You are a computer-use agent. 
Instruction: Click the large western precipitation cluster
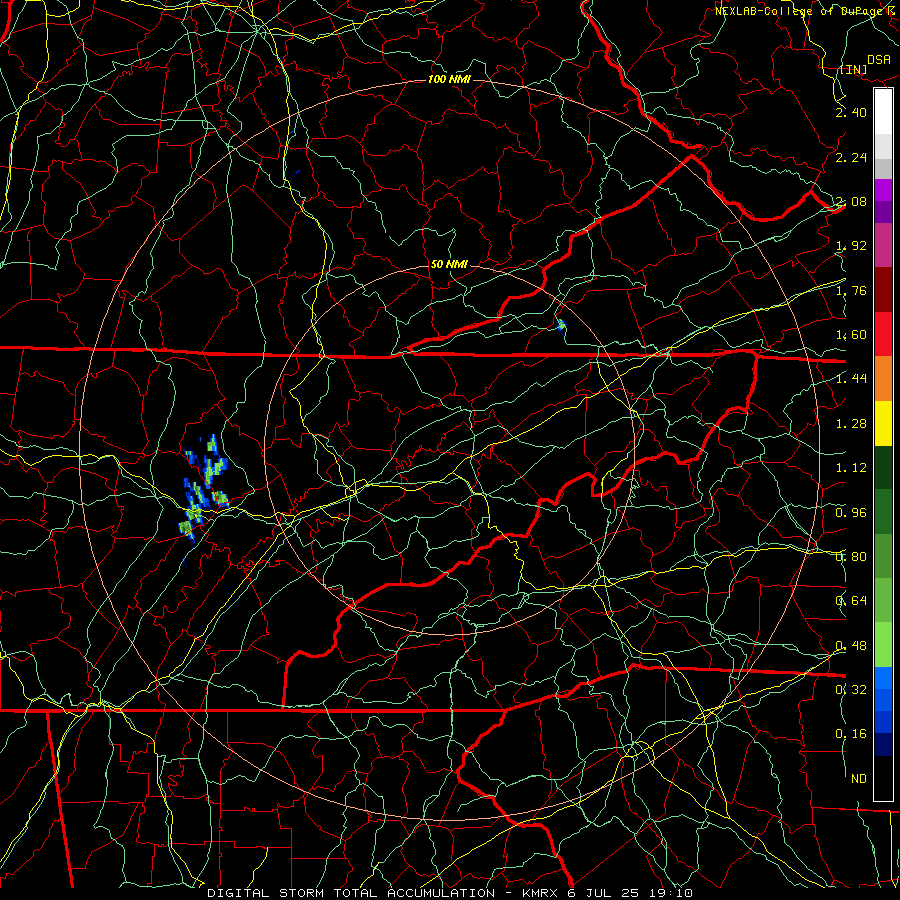point(203,490)
